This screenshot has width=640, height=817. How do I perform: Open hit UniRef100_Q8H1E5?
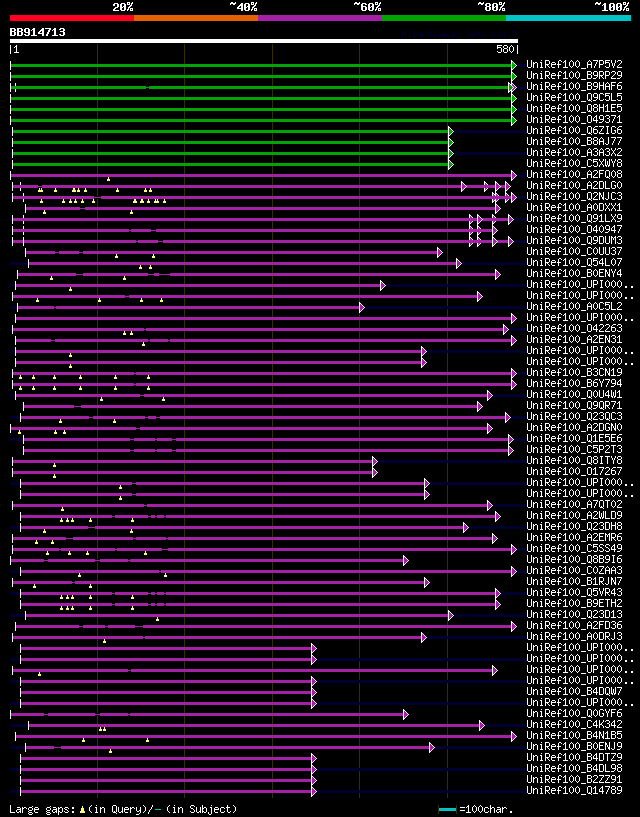(x=574, y=108)
